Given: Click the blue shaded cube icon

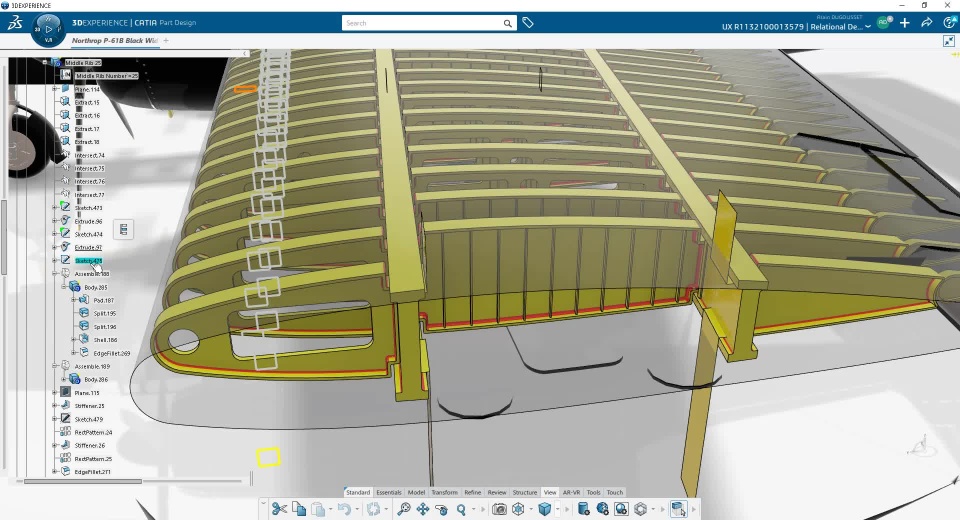Looking at the screenshot, I should [x=544, y=509].
